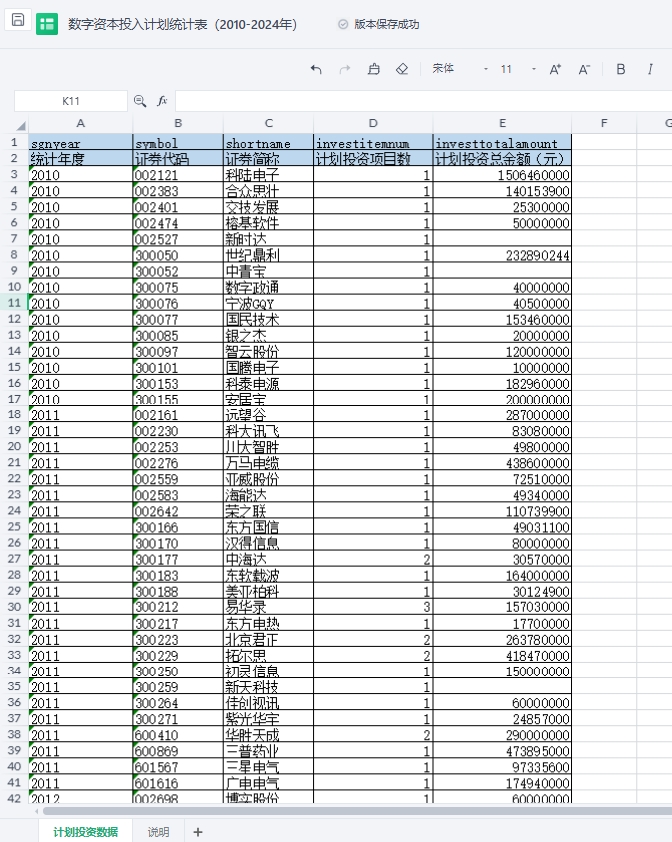
Task: Click cell containing investitemnum
Action: coord(373,143)
